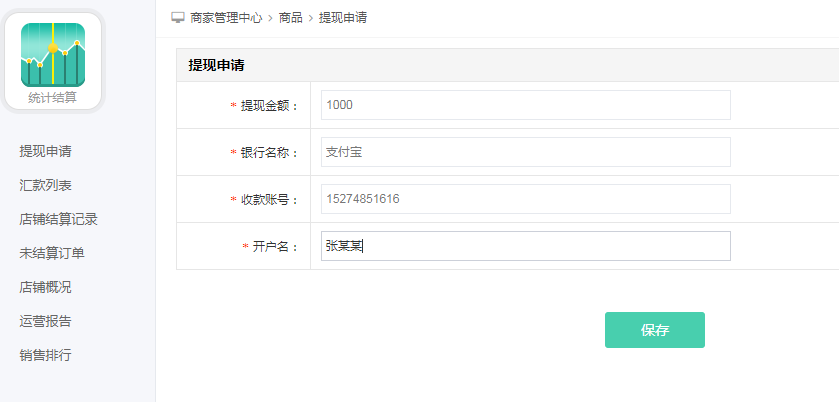Viewport: 839px width, 402px height.
Task: Open the 店铺概况 page
Action: (45, 287)
